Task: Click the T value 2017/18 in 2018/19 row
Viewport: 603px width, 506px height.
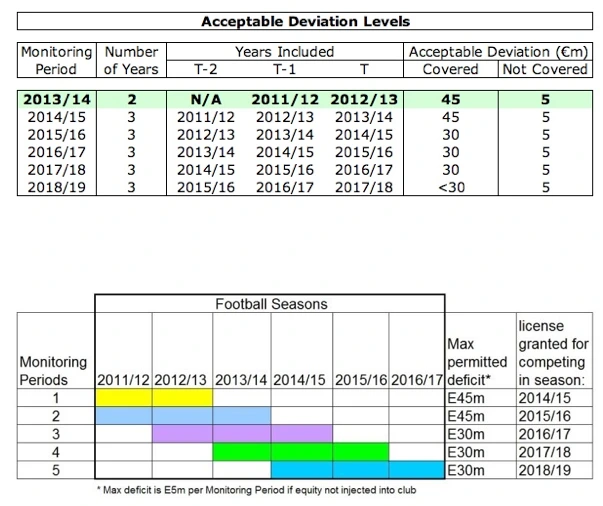Action: (x=364, y=187)
